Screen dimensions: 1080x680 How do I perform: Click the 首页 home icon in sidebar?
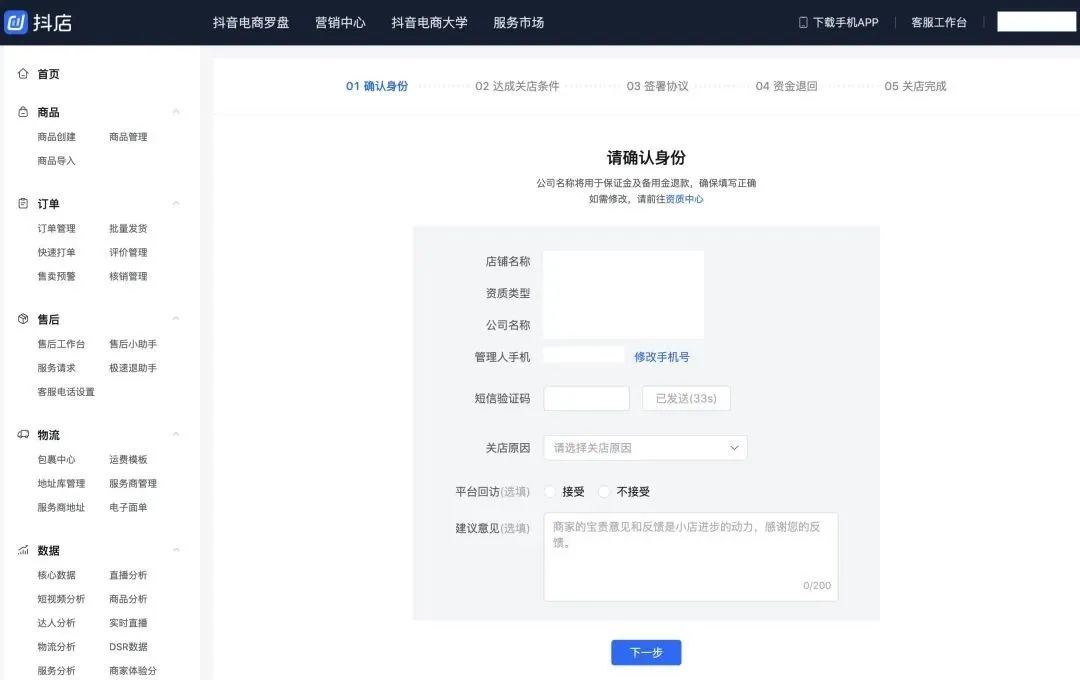click(23, 73)
